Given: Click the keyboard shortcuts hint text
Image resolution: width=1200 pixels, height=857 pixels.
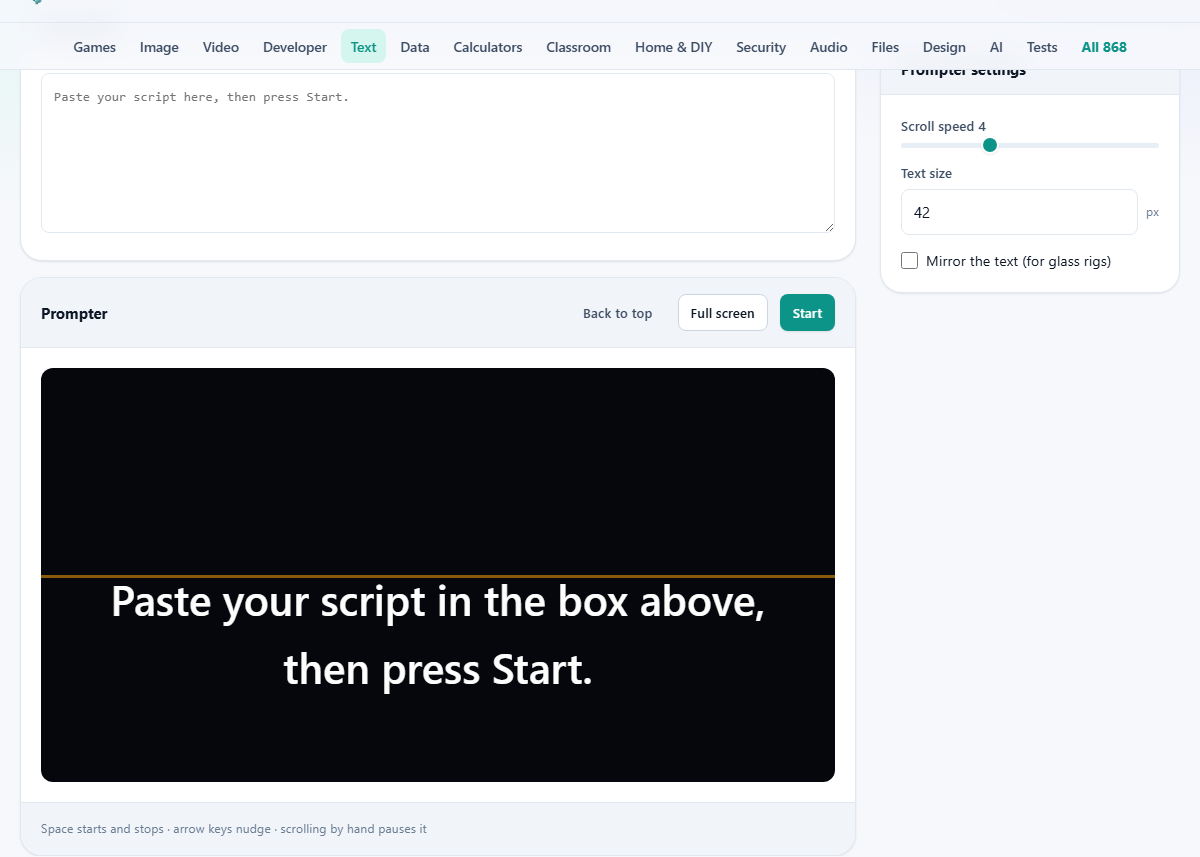Looking at the screenshot, I should coord(234,829).
